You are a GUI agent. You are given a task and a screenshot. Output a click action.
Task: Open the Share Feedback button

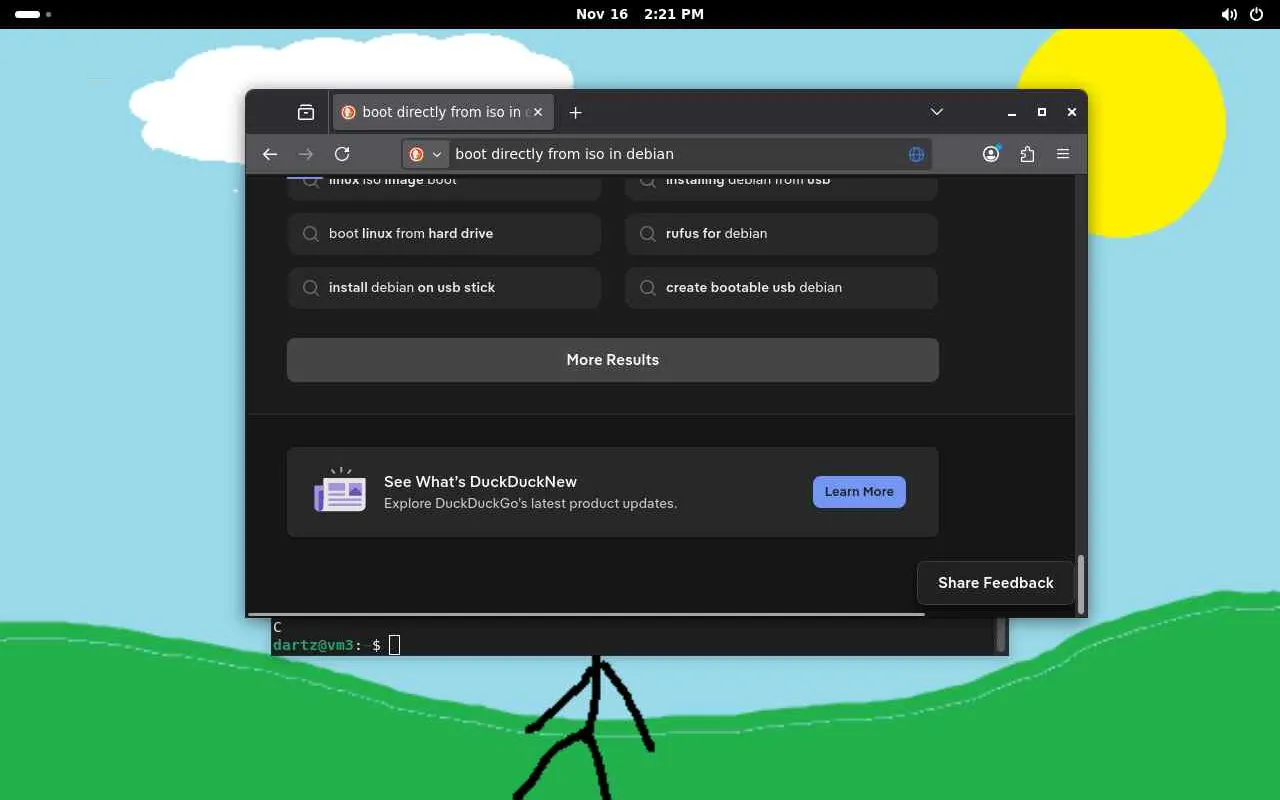coord(996,583)
